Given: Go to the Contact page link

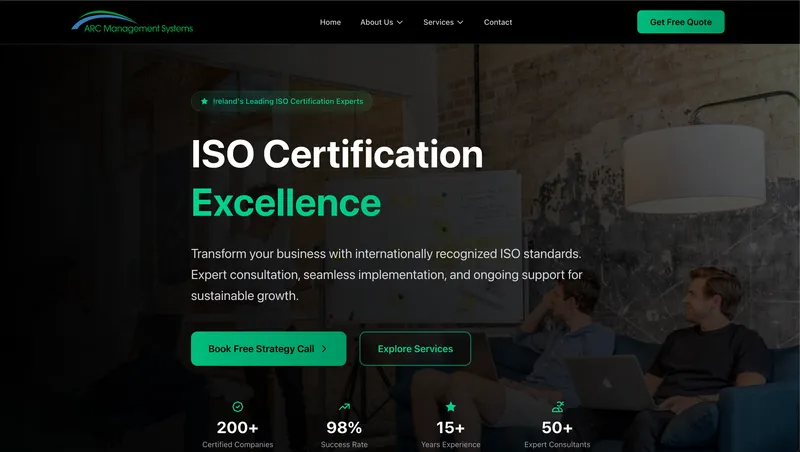Looking at the screenshot, I should coord(498,22).
